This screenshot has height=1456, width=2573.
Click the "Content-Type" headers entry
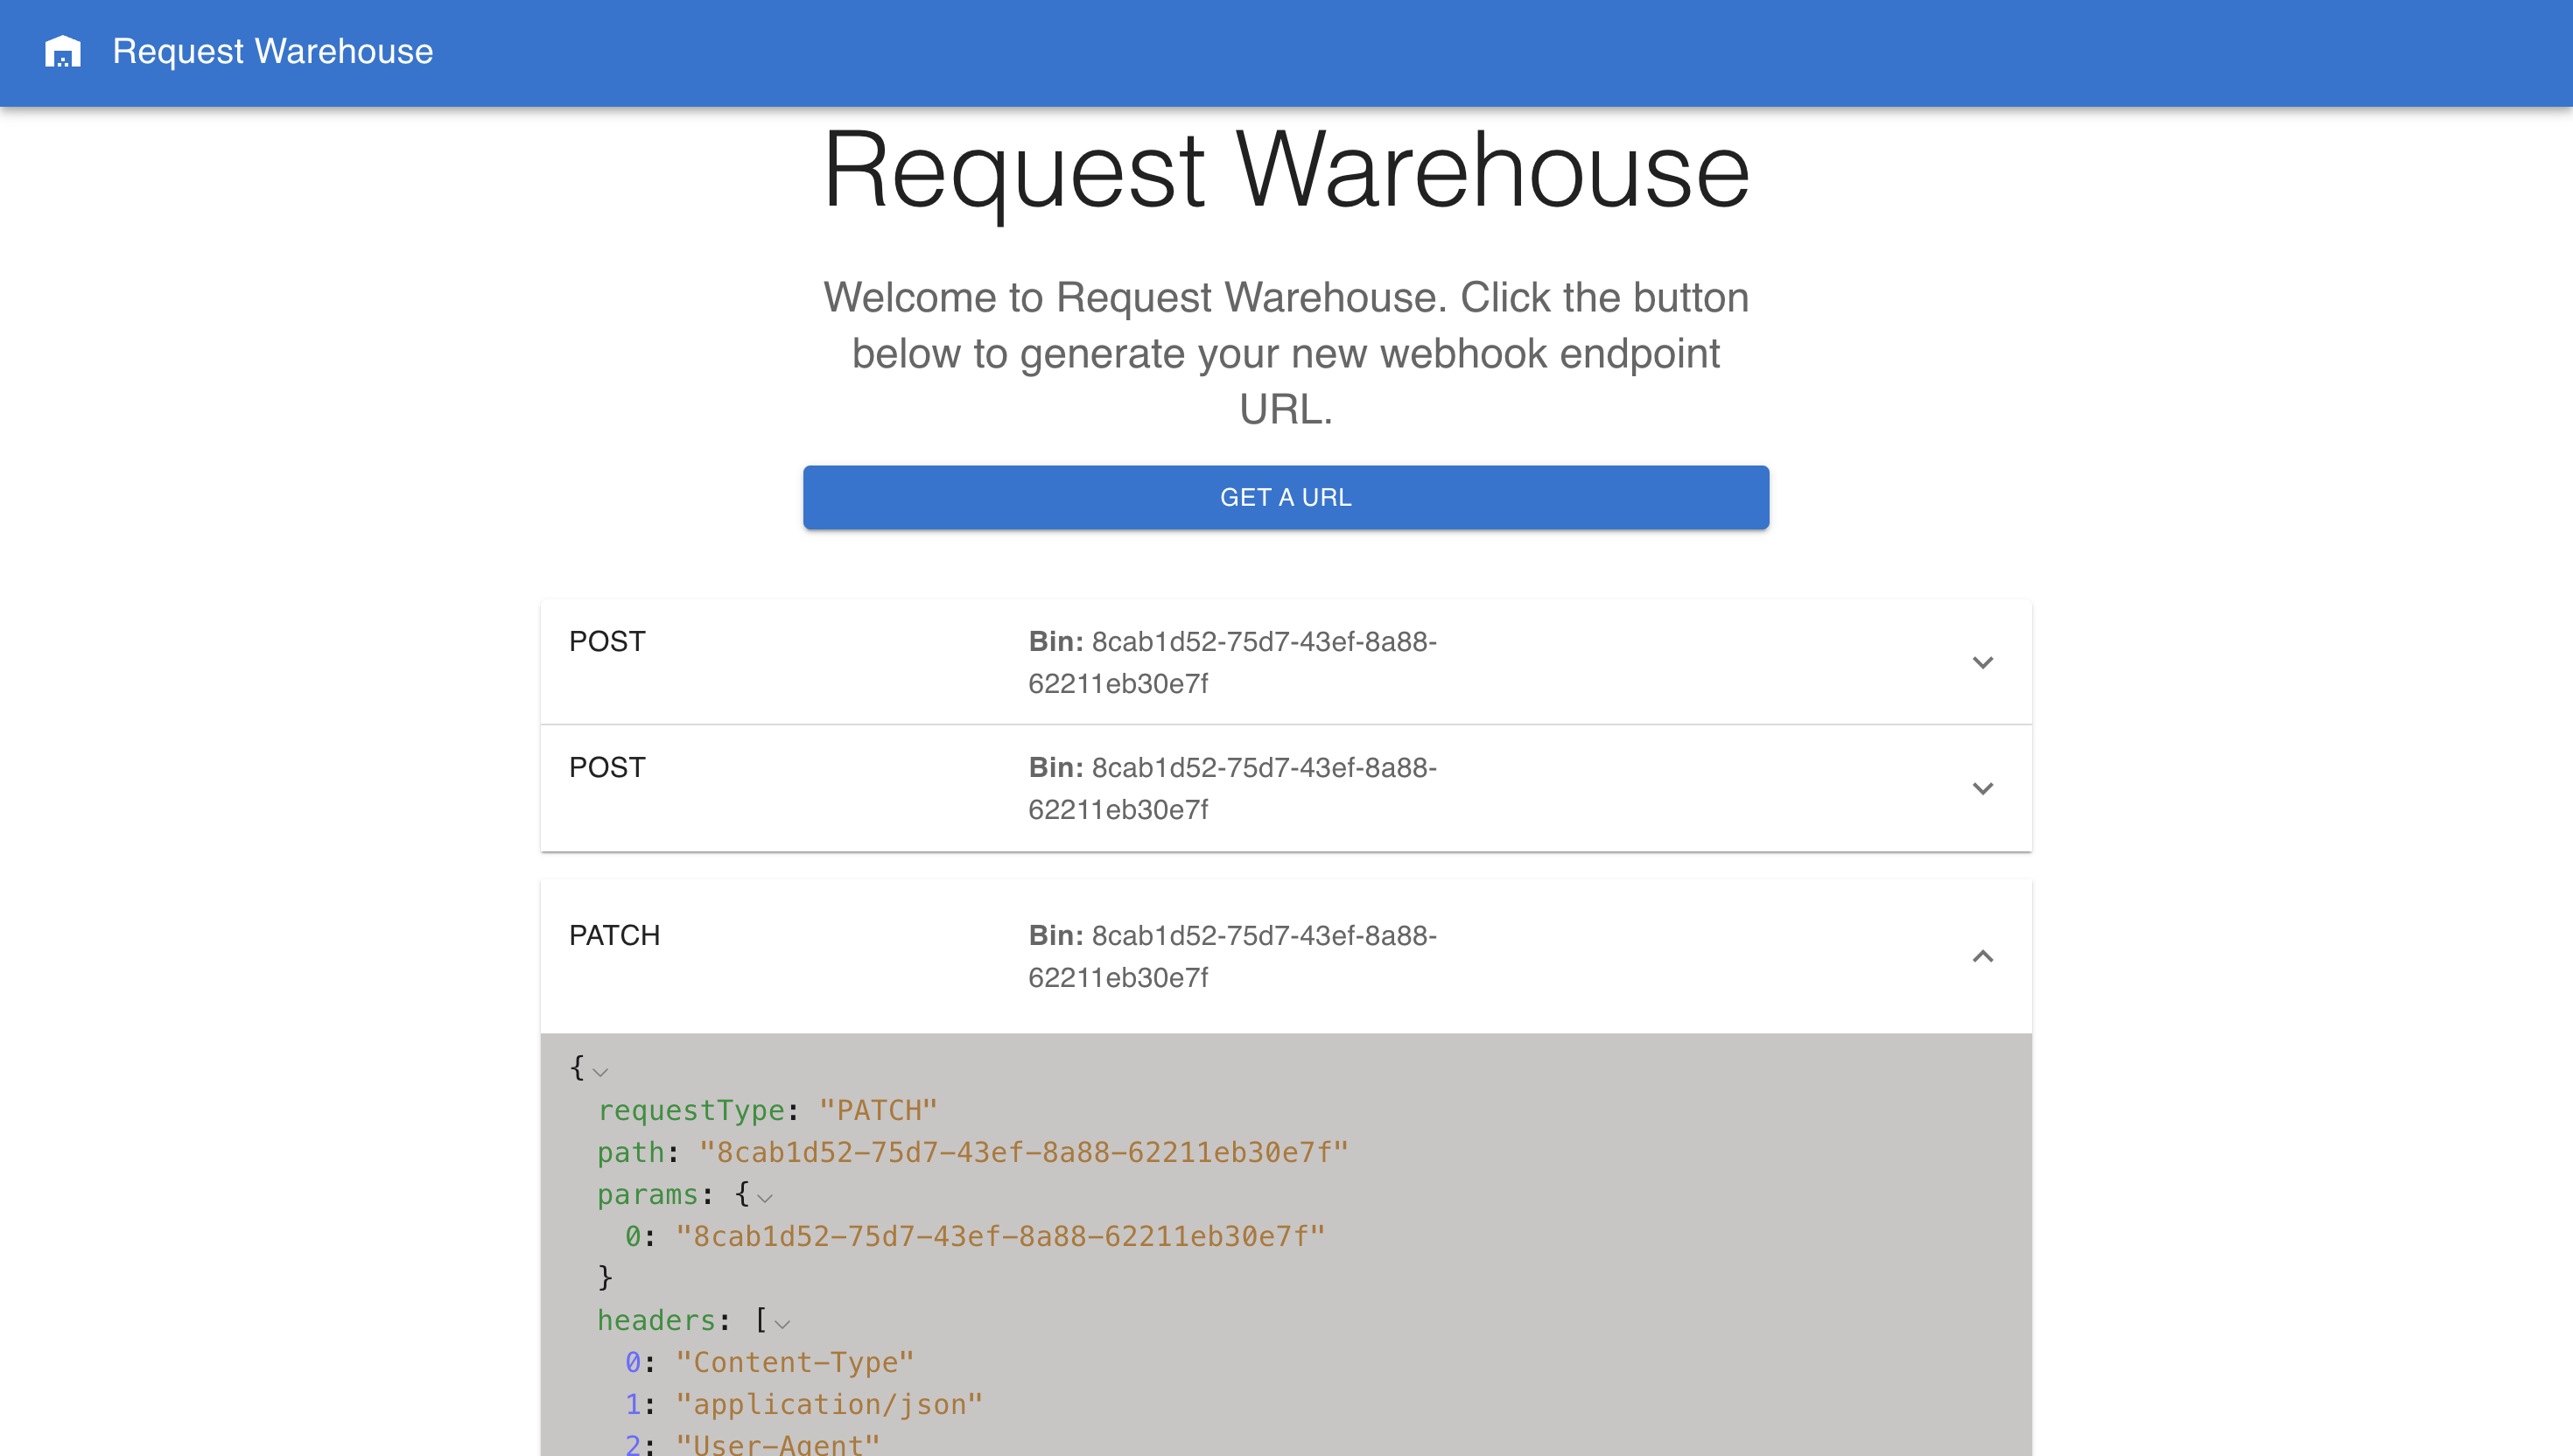click(x=794, y=1362)
